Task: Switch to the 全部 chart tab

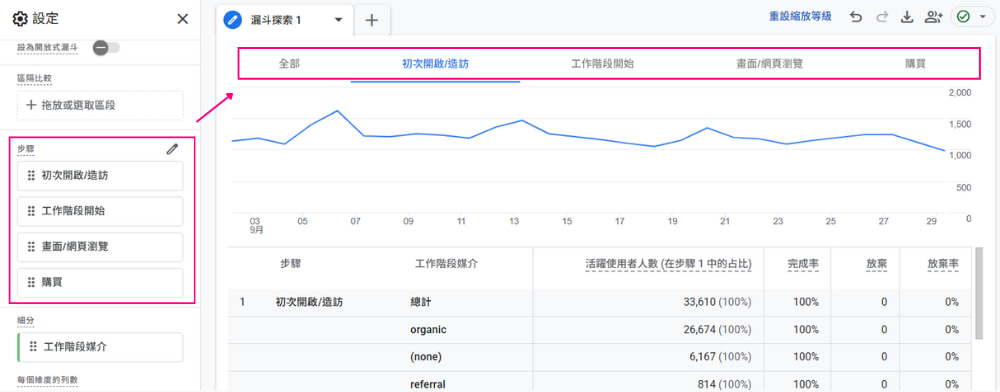Action: 289,64
